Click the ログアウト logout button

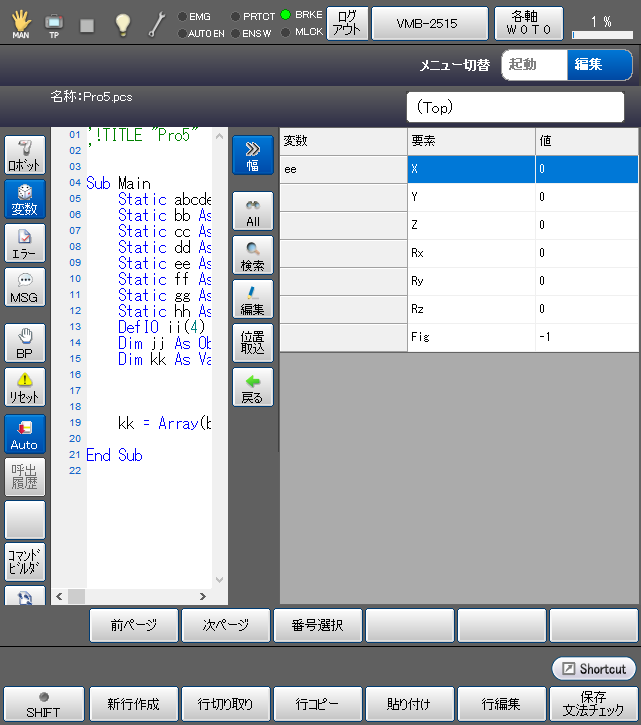point(347,23)
